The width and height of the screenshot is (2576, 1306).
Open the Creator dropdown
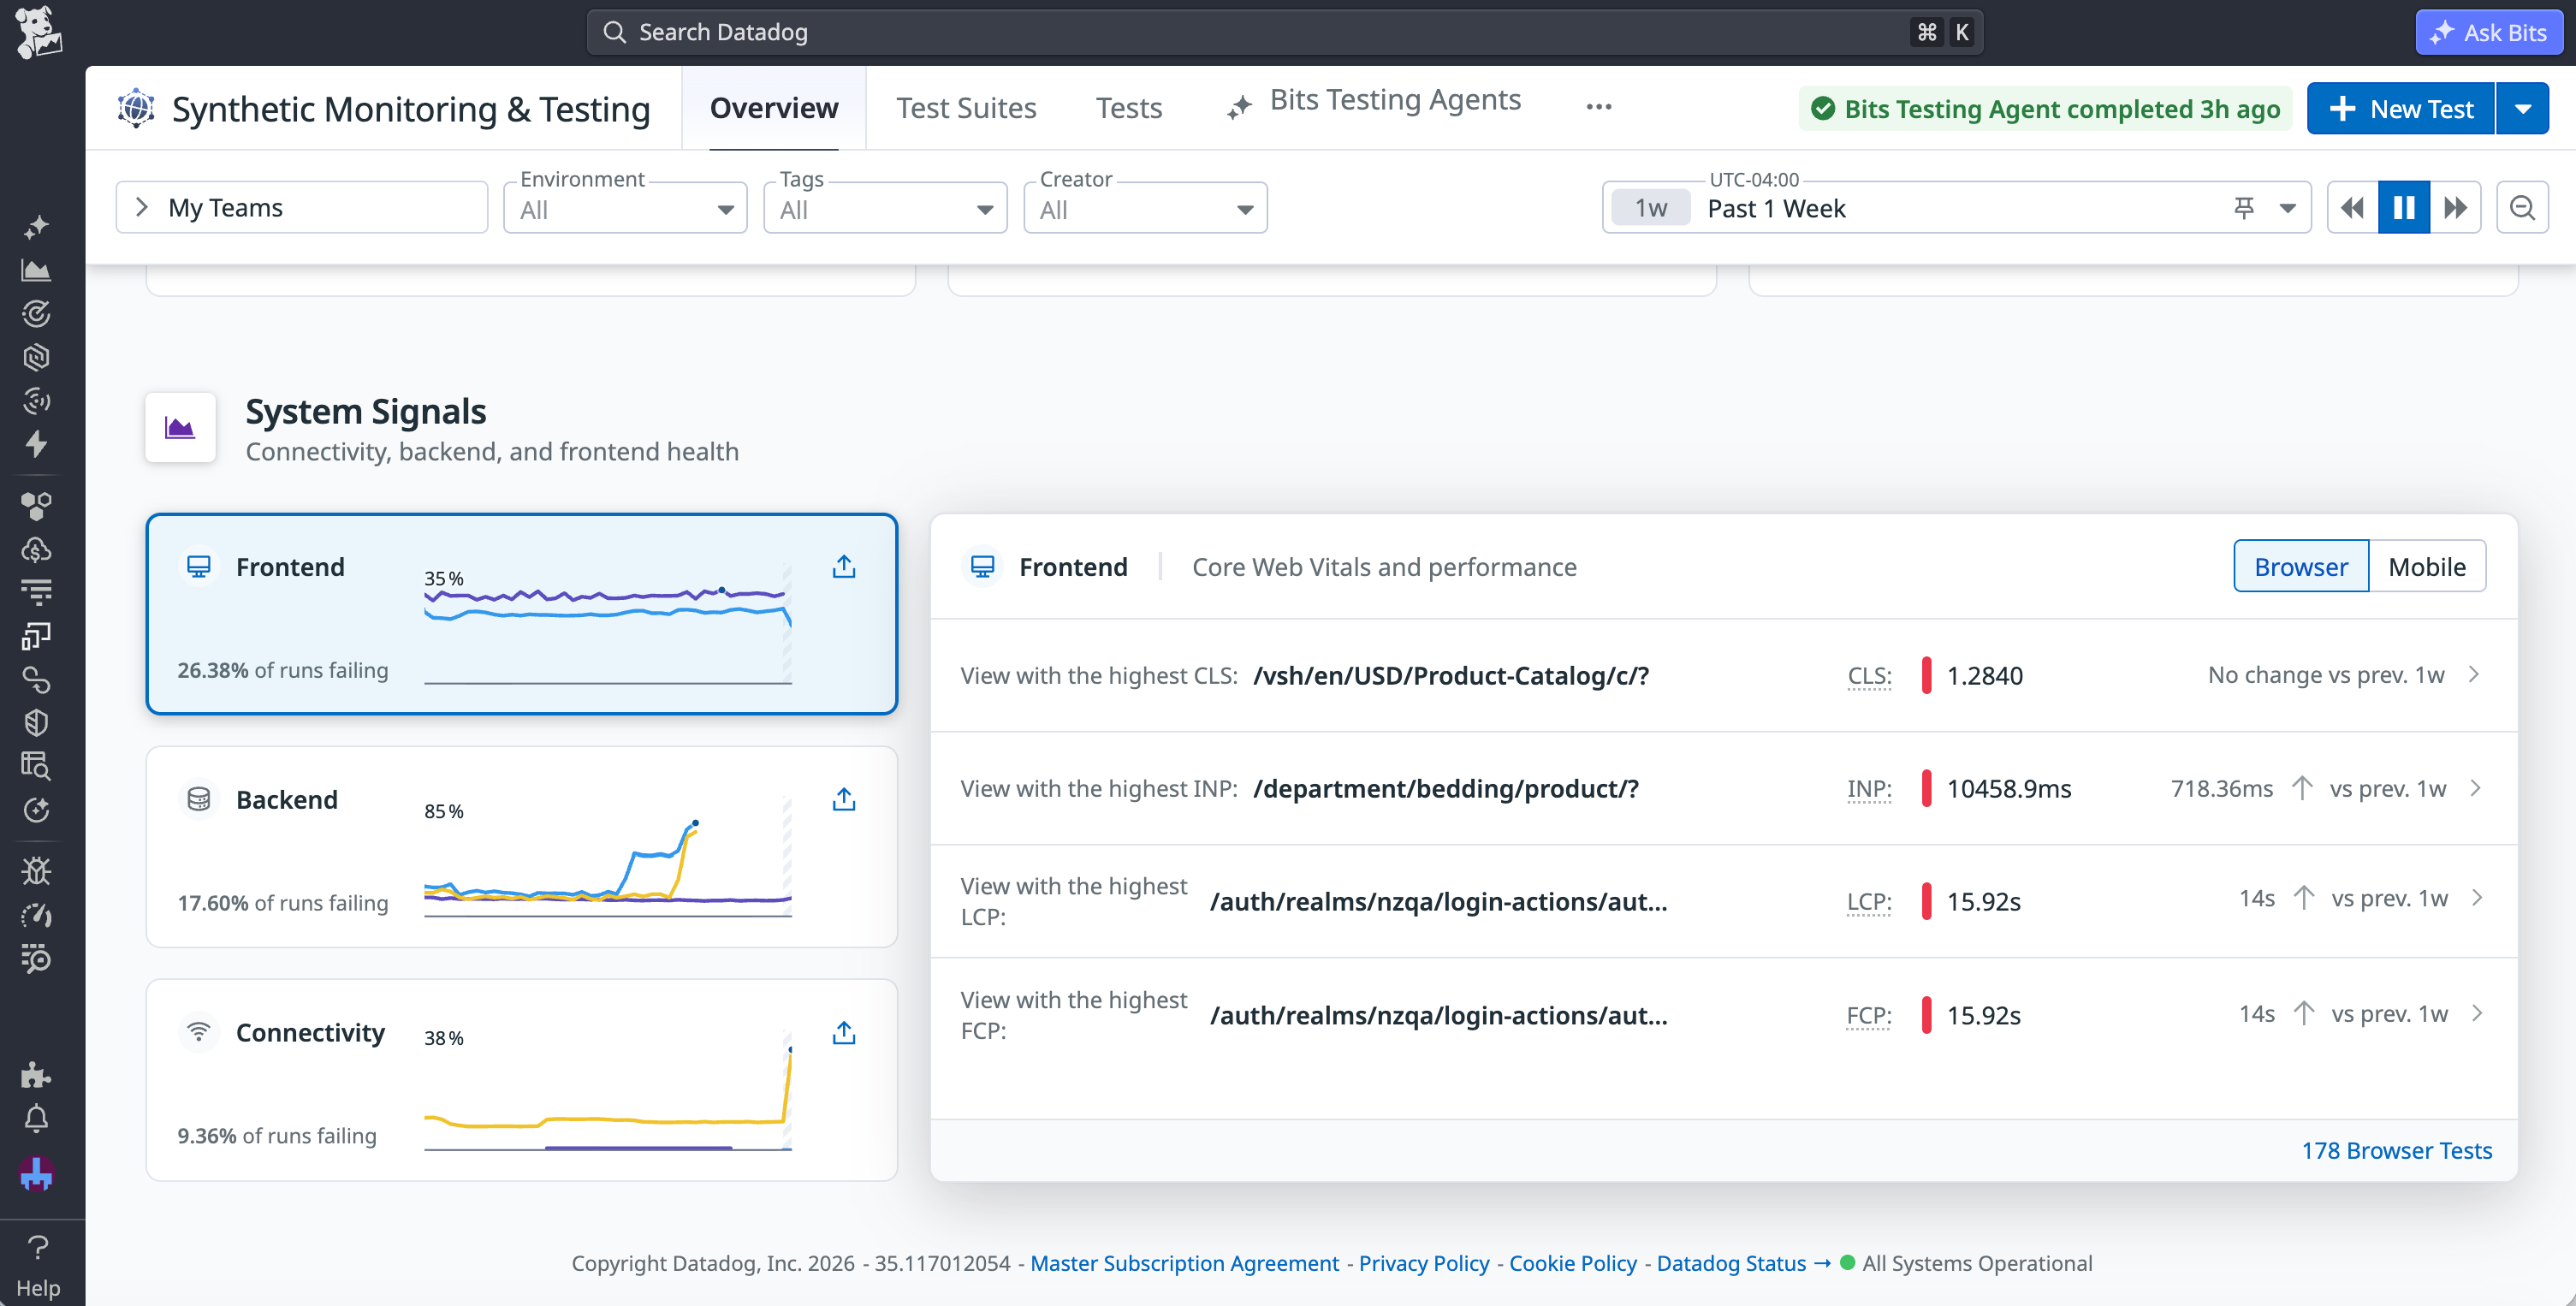coord(1145,208)
